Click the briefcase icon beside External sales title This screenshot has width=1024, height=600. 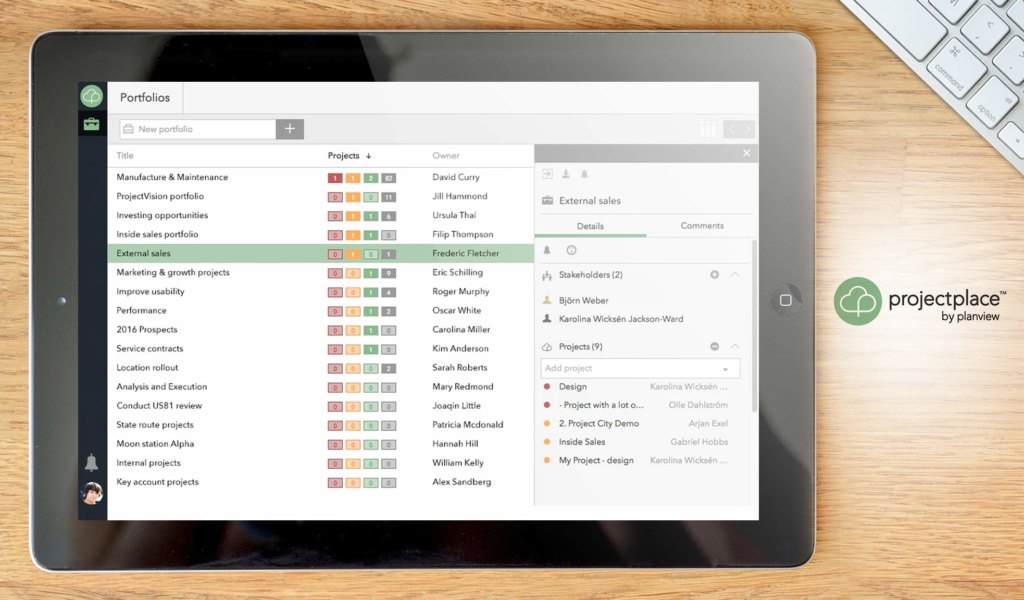547,200
